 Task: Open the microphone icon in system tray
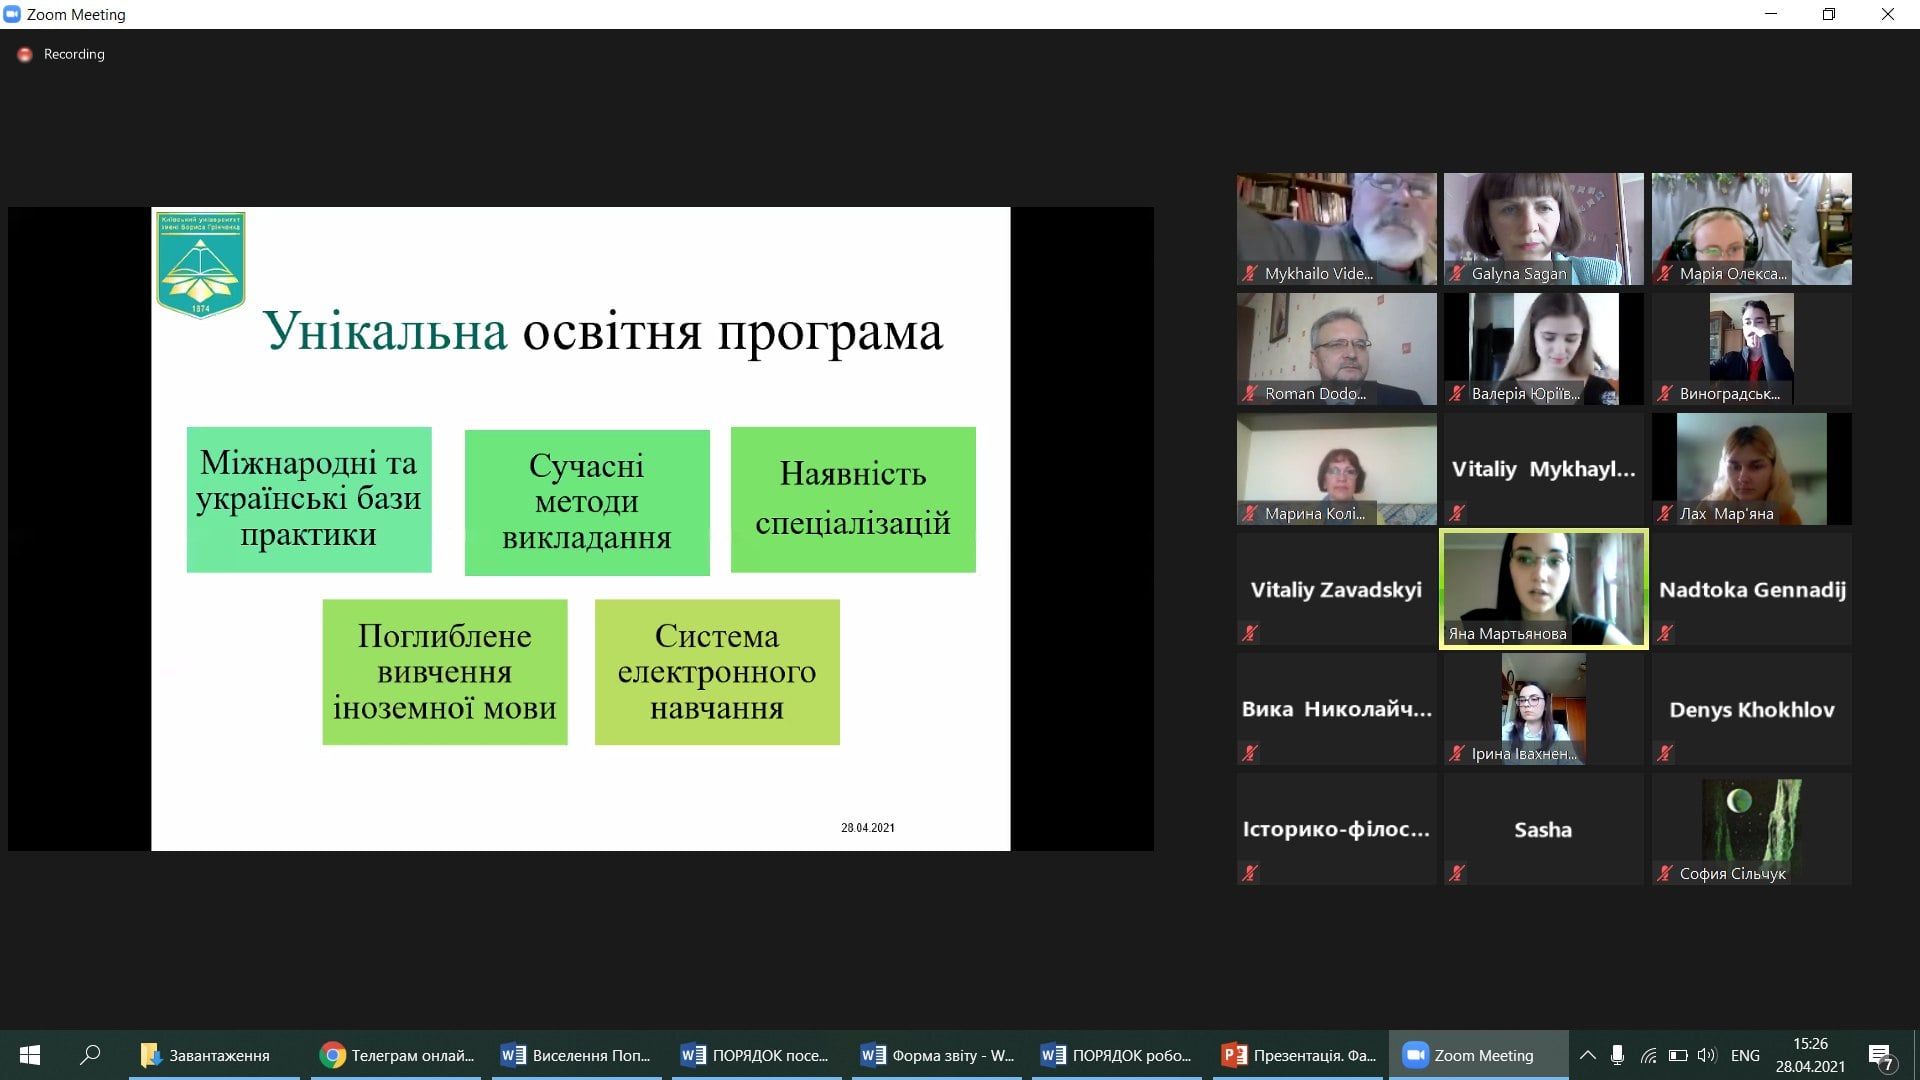click(1617, 1055)
